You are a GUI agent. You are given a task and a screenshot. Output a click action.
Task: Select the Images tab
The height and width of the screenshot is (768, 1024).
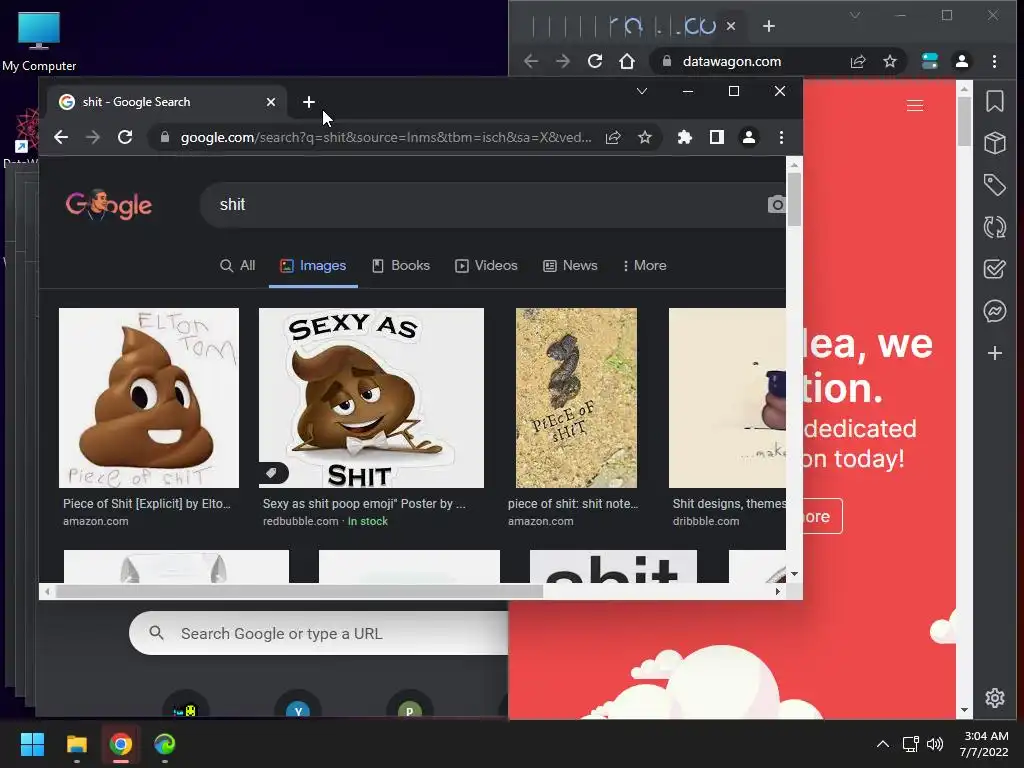[313, 265]
